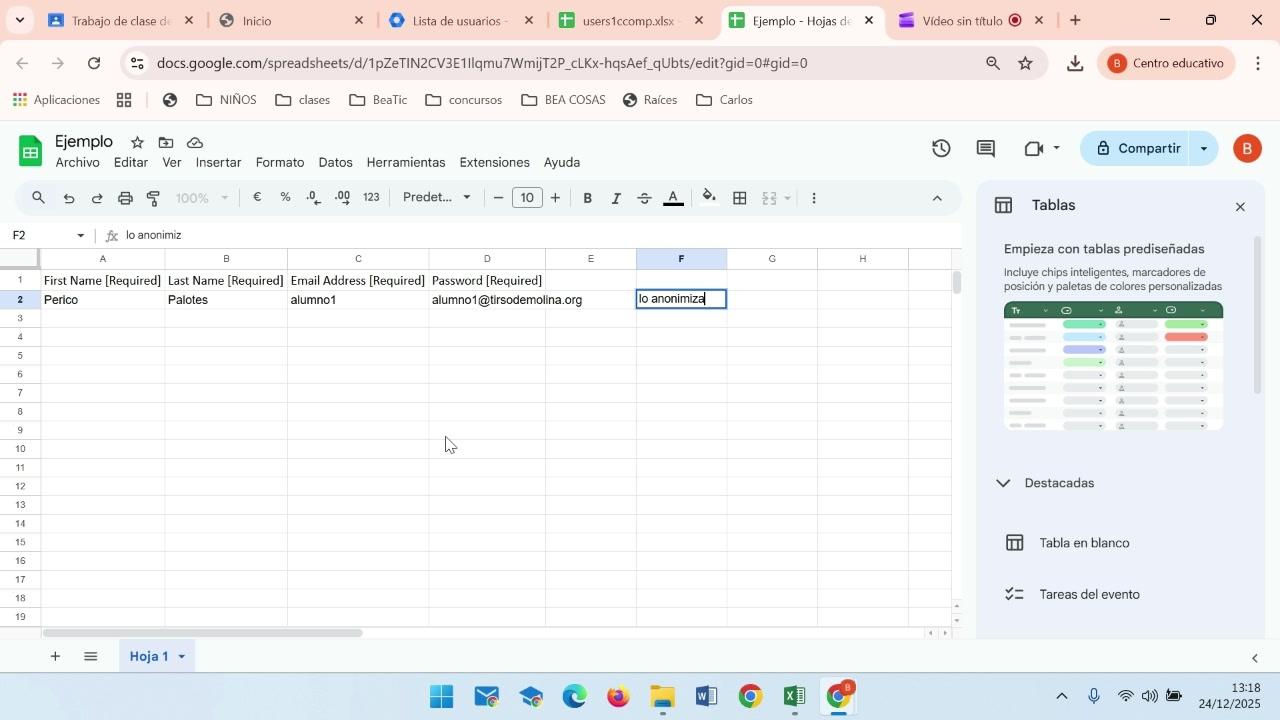Collapse the Destacadas section

pyautogui.click(x=1004, y=483)
